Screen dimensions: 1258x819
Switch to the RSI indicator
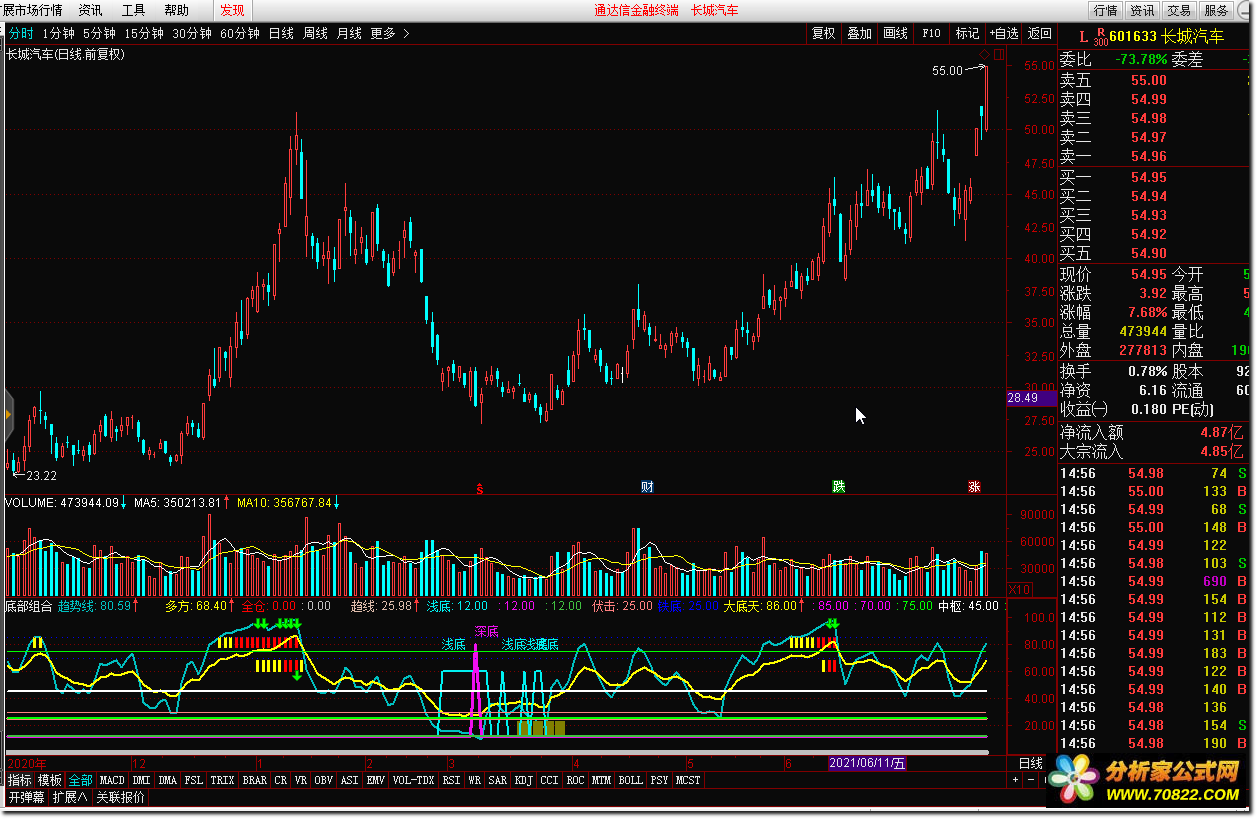point(452,780)
